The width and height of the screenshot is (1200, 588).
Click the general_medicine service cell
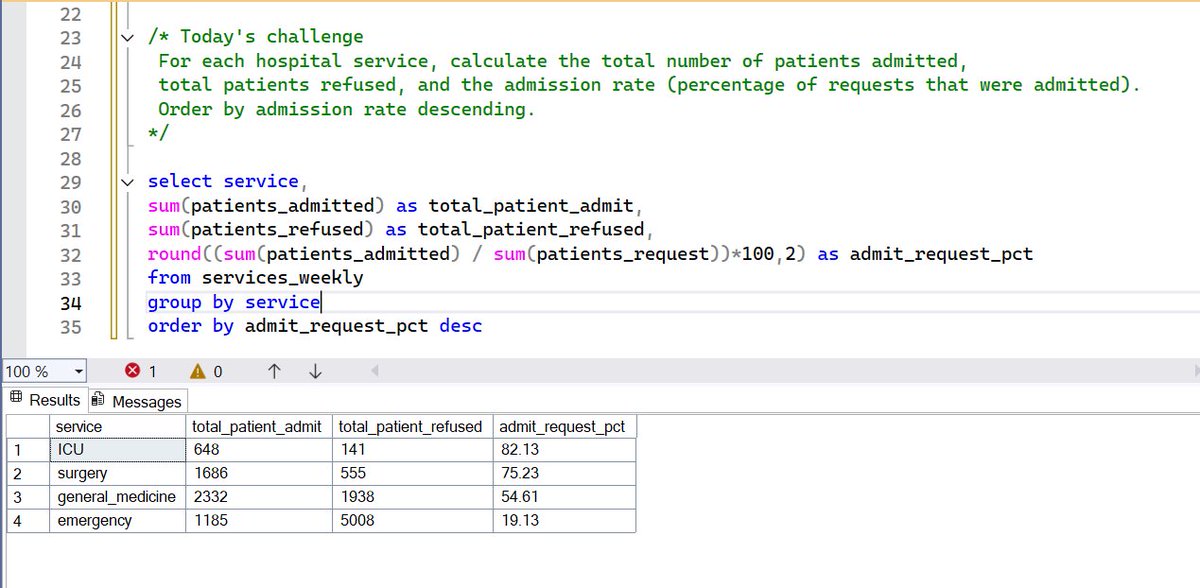tap(119, 497)
